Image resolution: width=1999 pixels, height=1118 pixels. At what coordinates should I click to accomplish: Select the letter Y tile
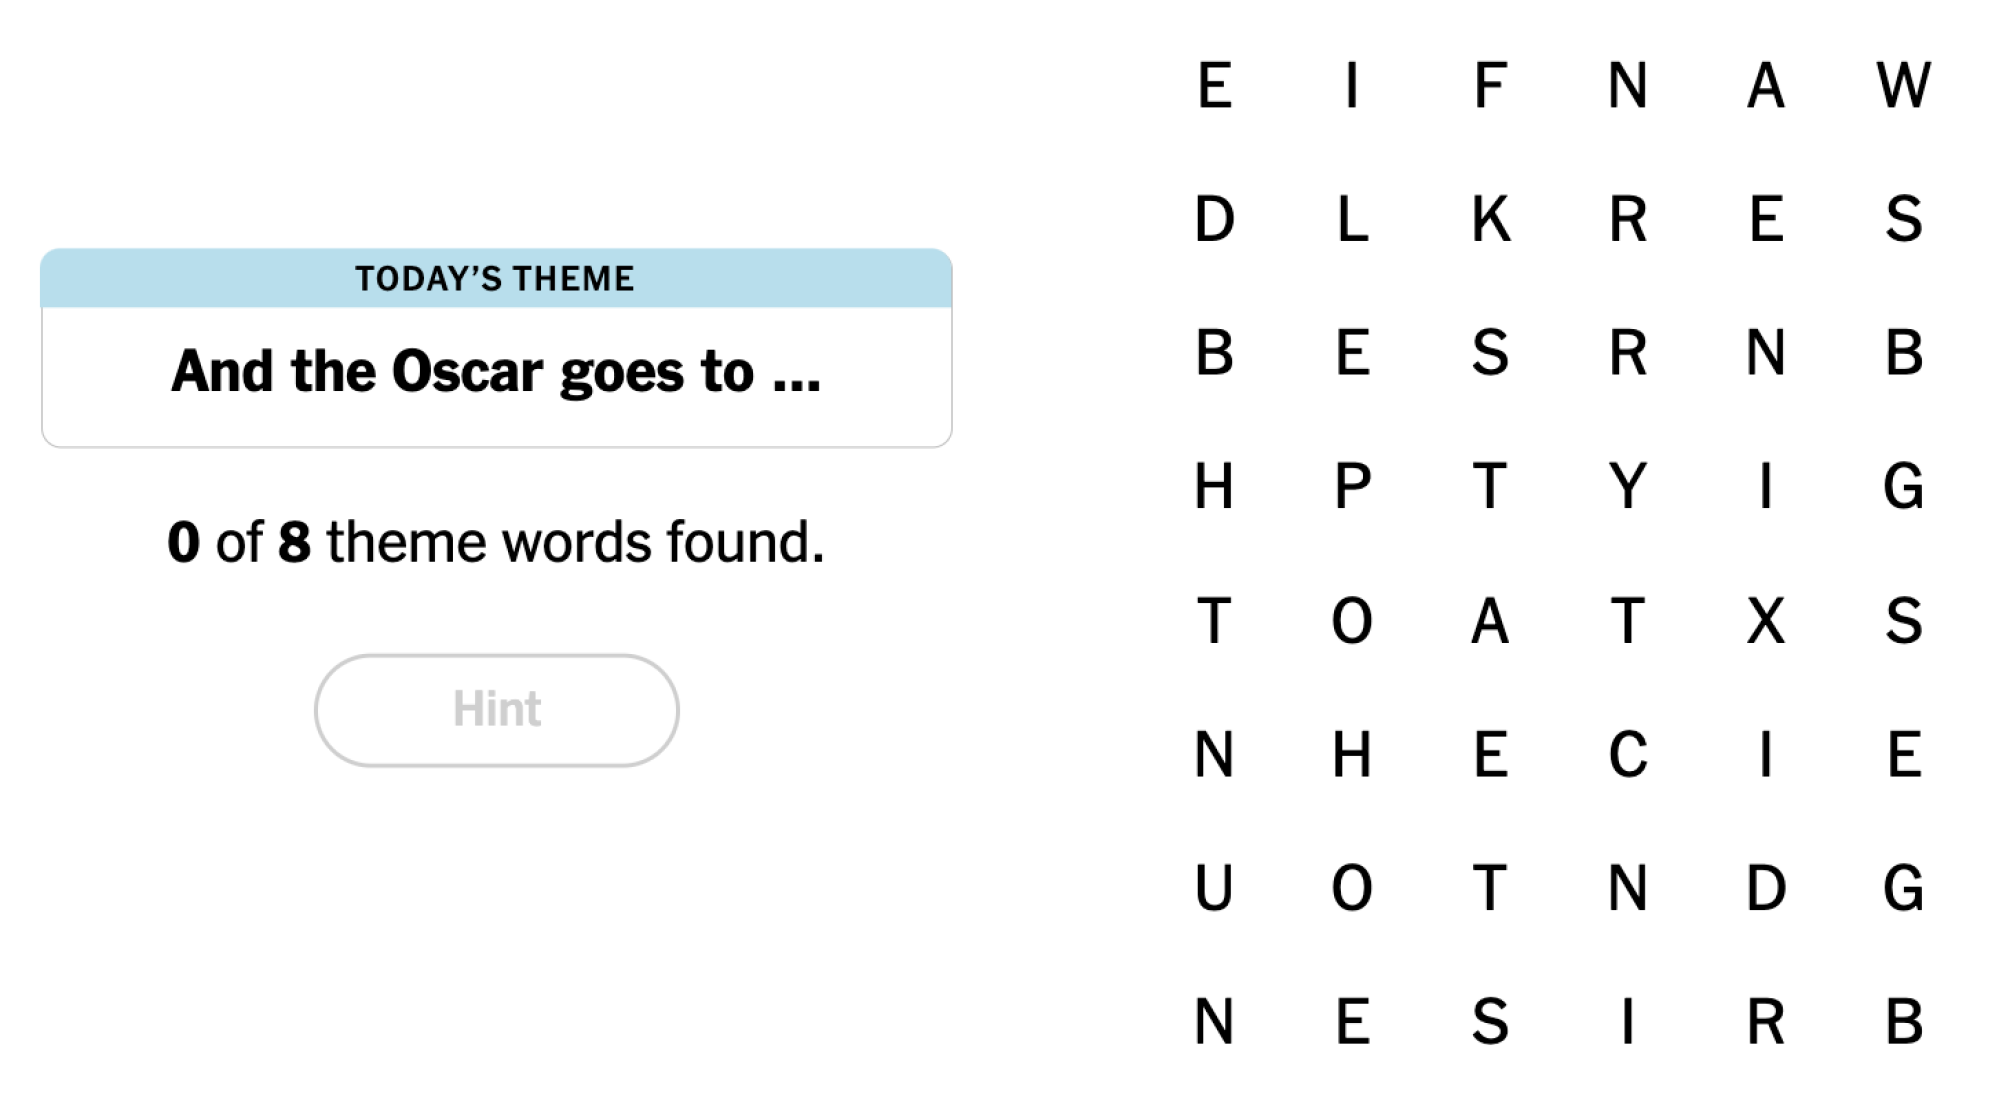coord(1628,486)
